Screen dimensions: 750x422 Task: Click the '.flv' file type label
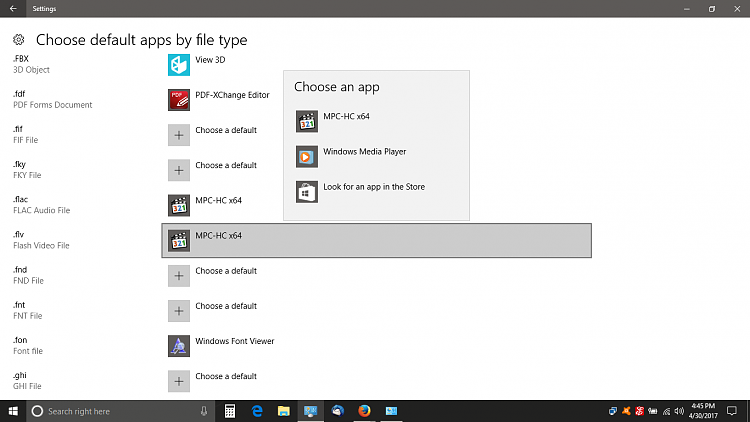18,234
